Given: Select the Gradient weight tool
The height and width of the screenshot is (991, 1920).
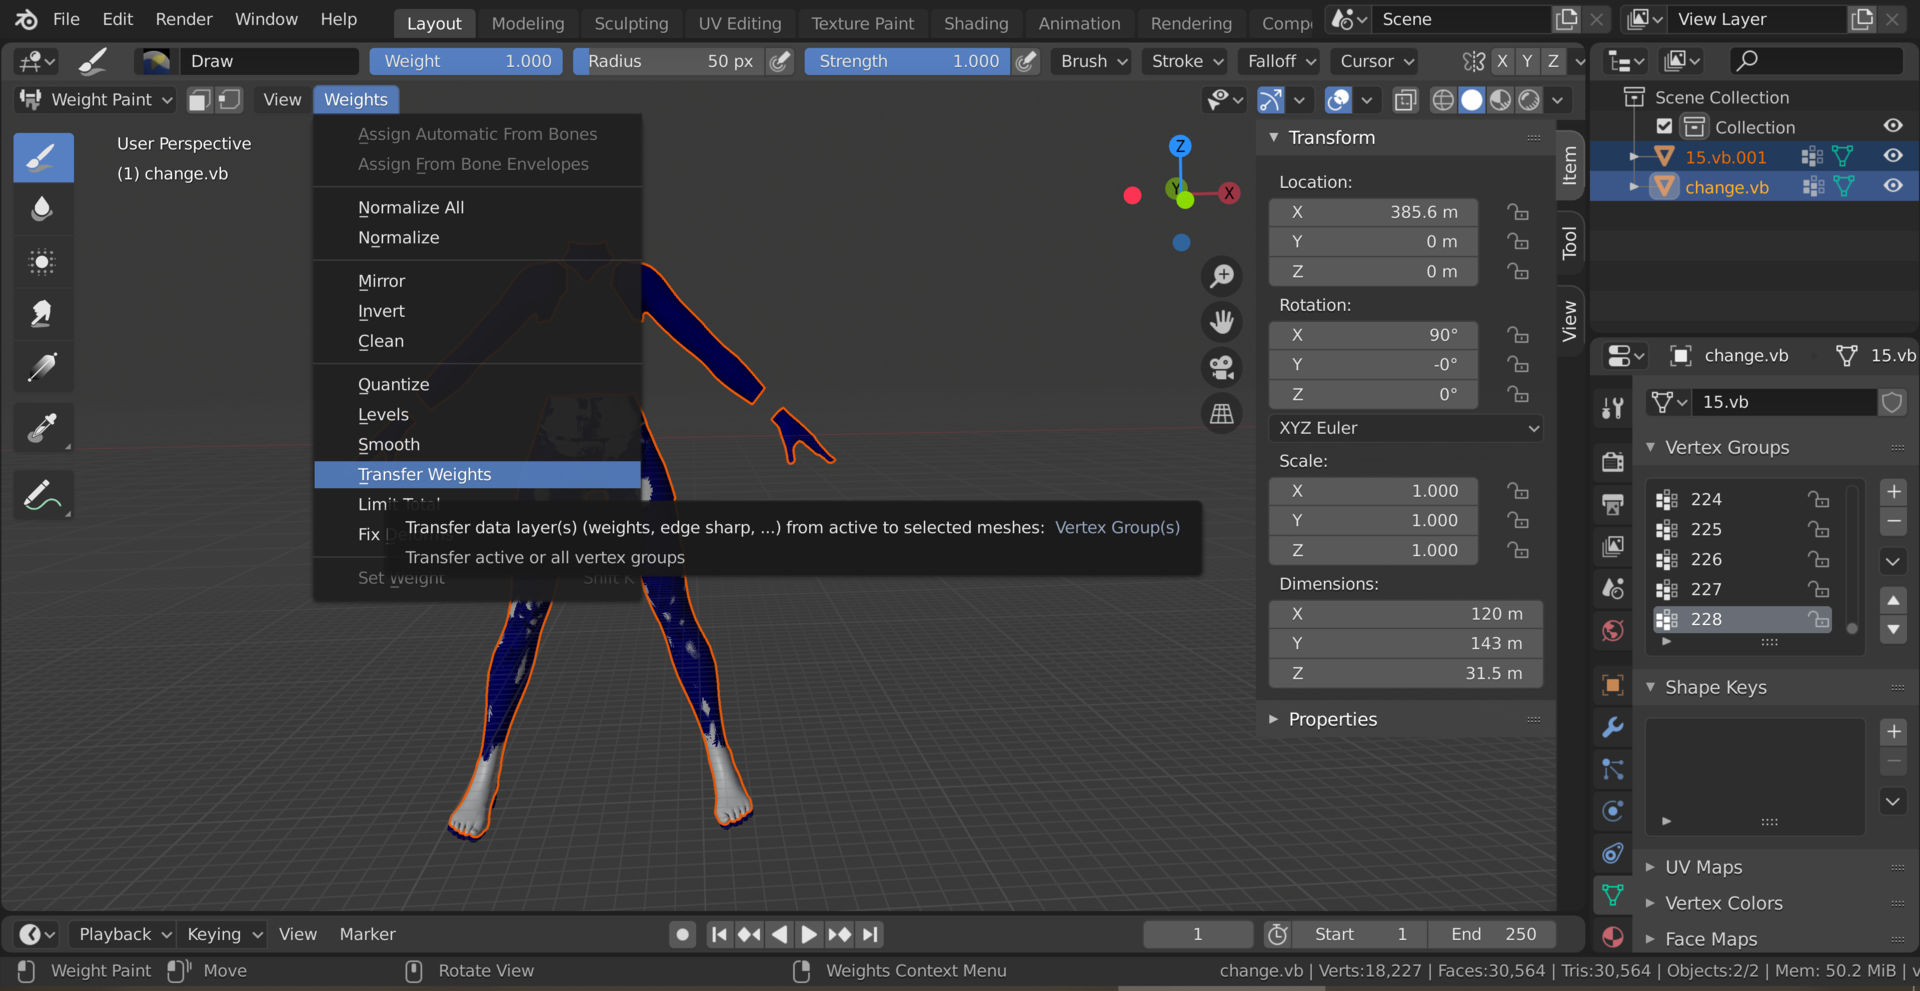Looking at the screenshot, I should pyautogui.click(x=43, y=367).
